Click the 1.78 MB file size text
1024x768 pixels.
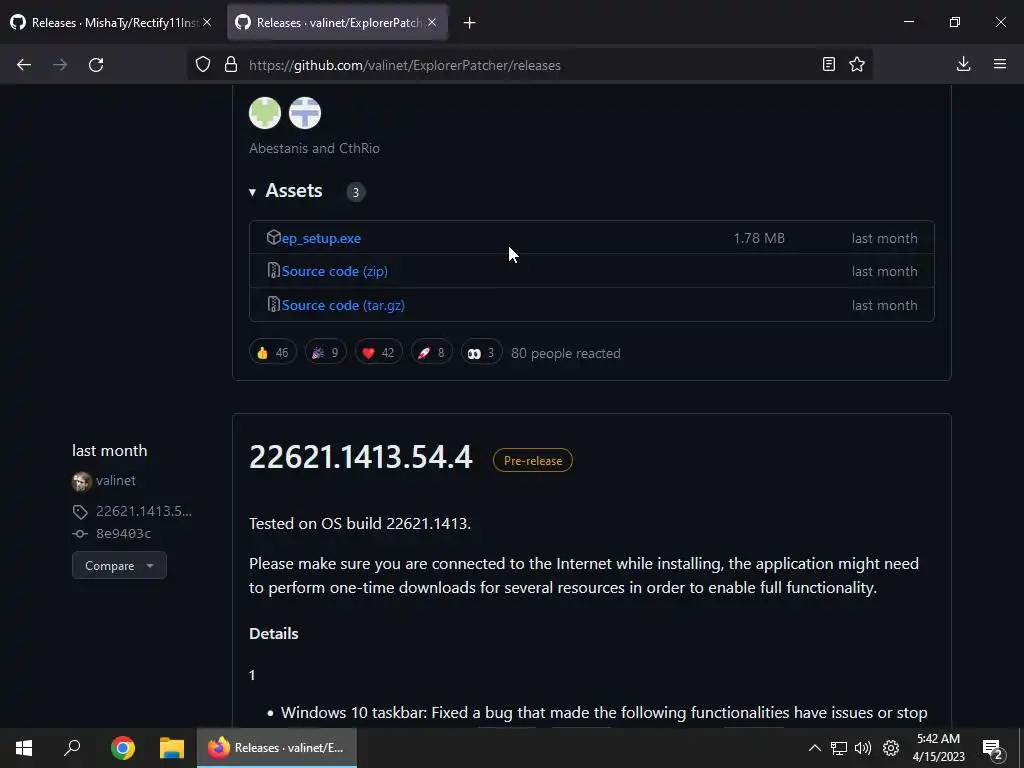pyautogui.click(x=759, y=238)
